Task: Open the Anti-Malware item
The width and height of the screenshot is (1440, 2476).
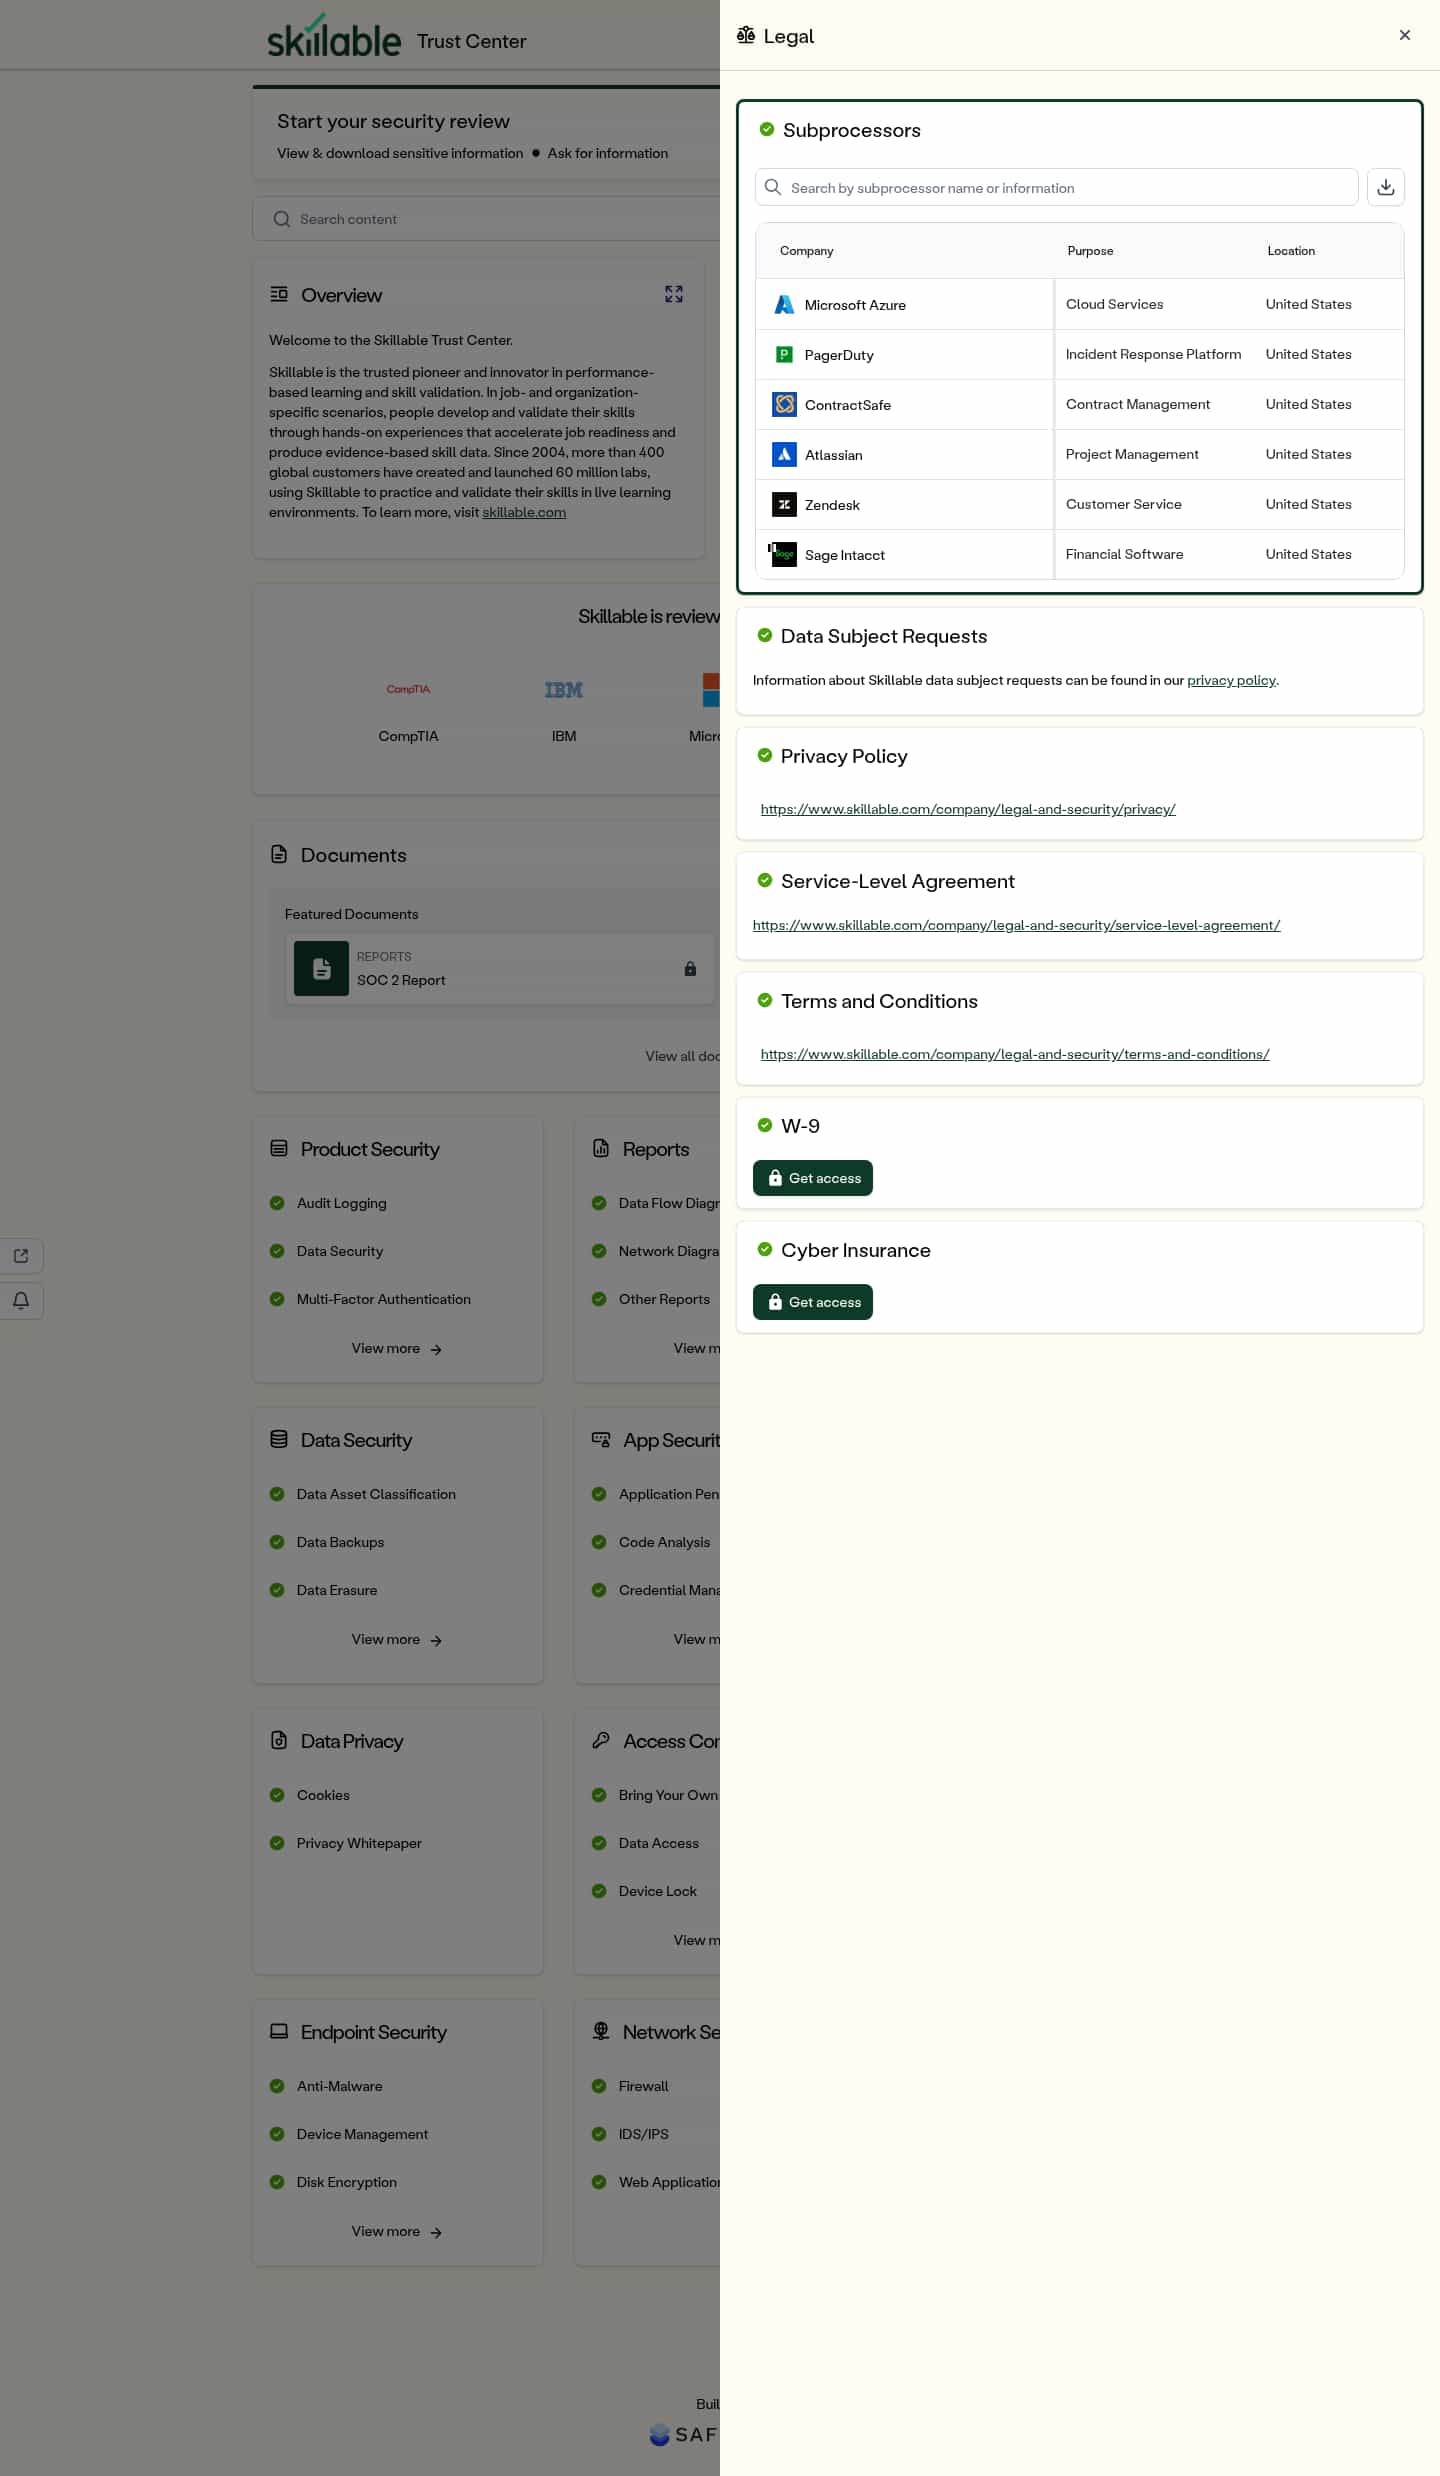Action: (x=339, y=2086)
